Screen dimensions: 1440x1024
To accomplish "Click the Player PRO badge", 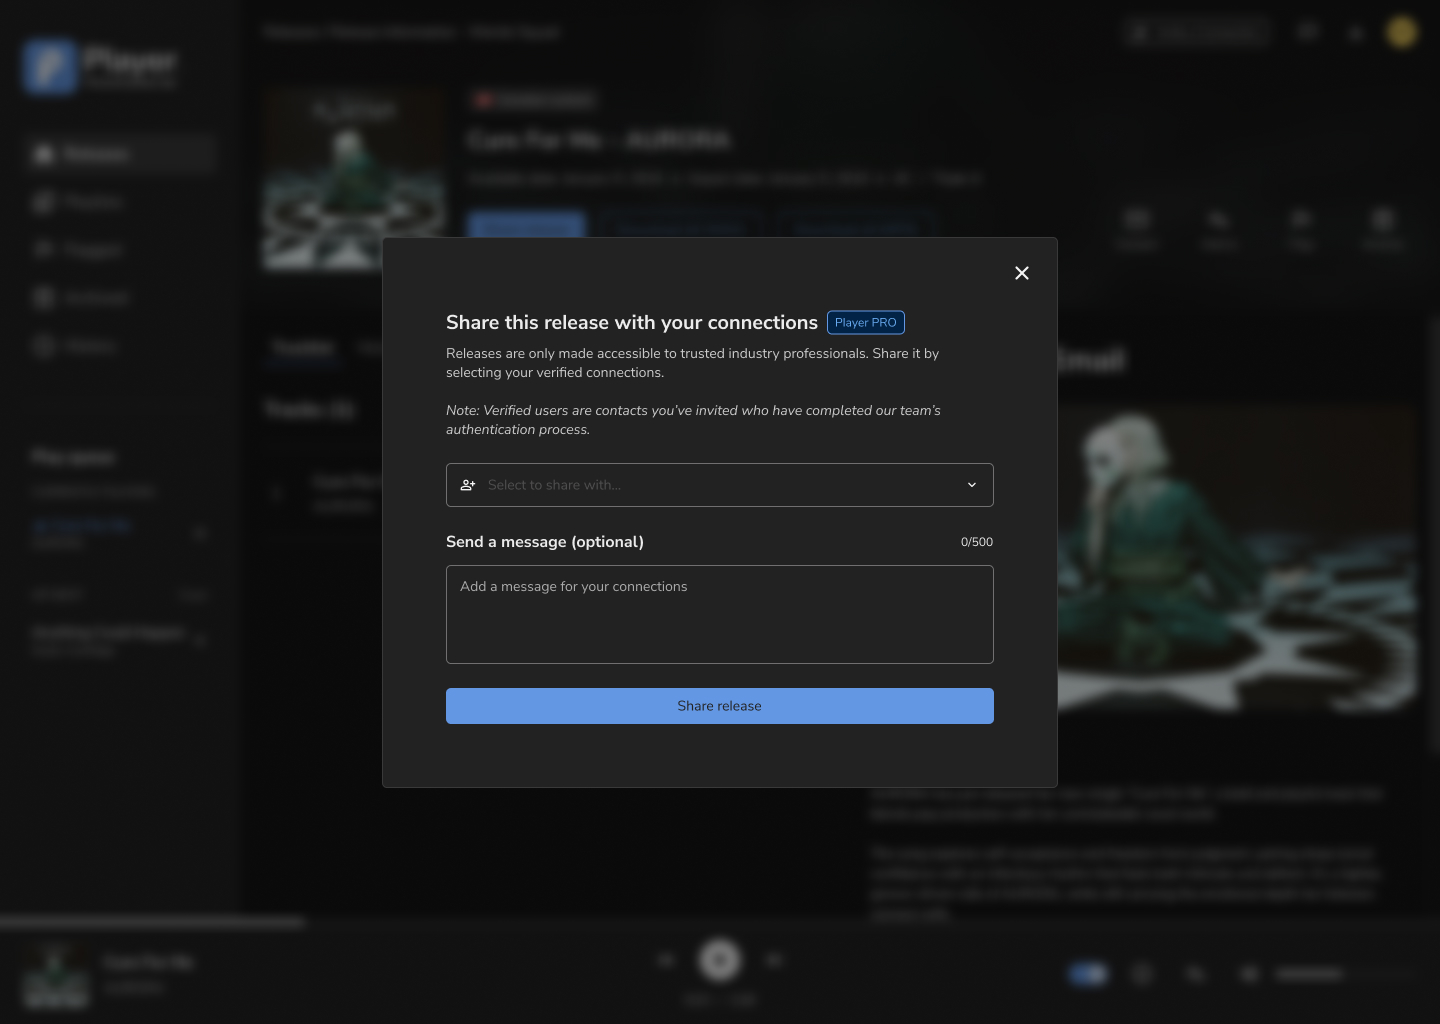I will pos(865,323).
